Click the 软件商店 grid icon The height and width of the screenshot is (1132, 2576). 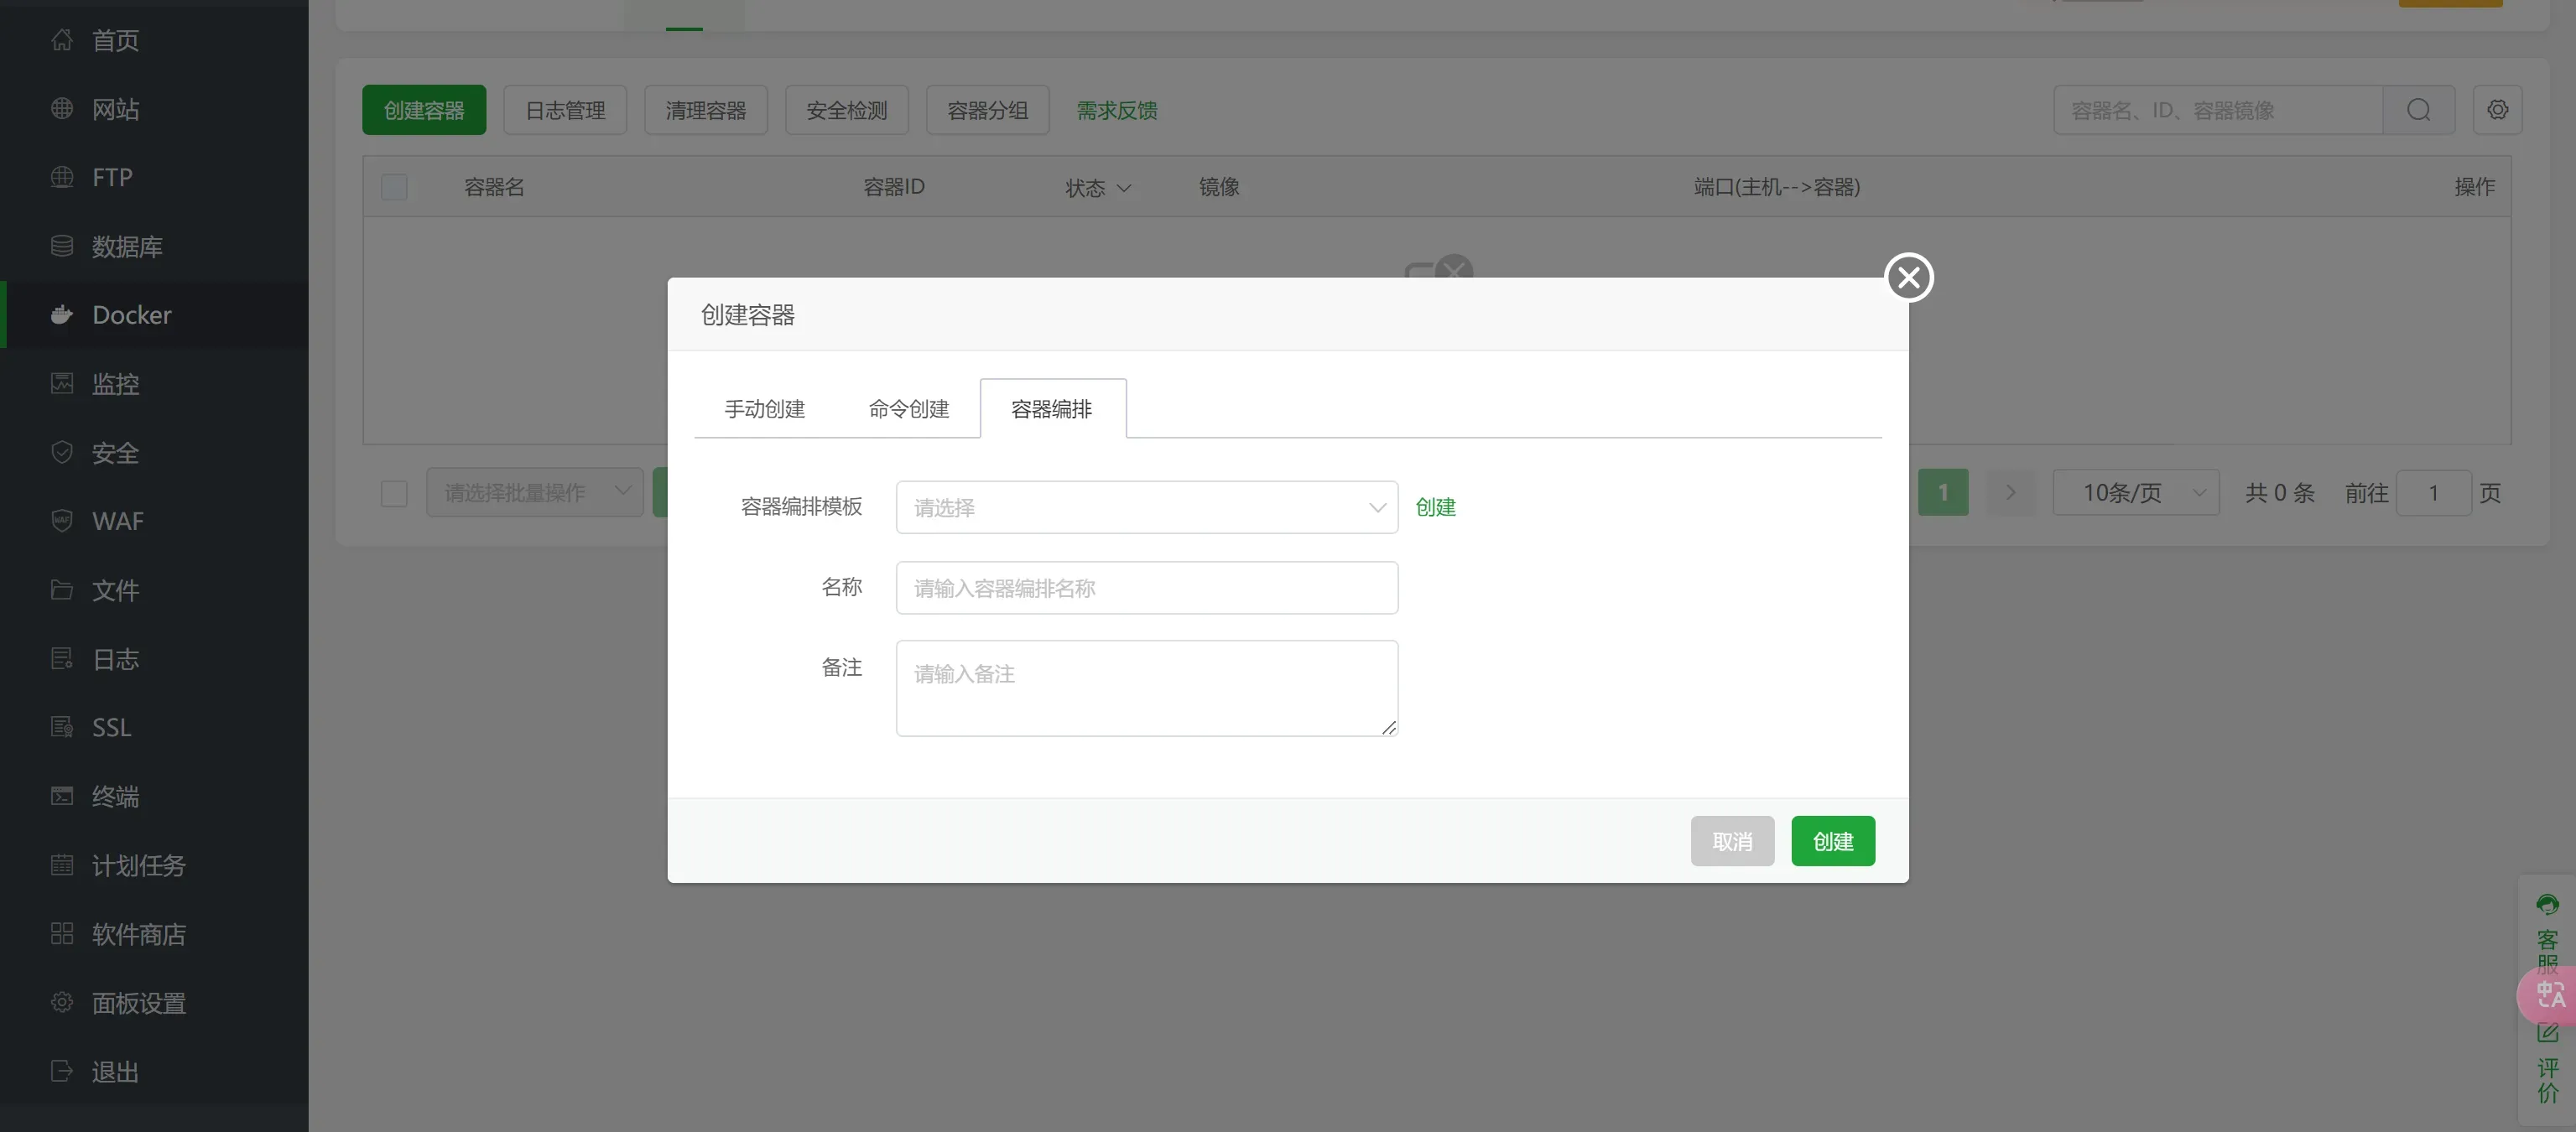[x=62, y=933]
